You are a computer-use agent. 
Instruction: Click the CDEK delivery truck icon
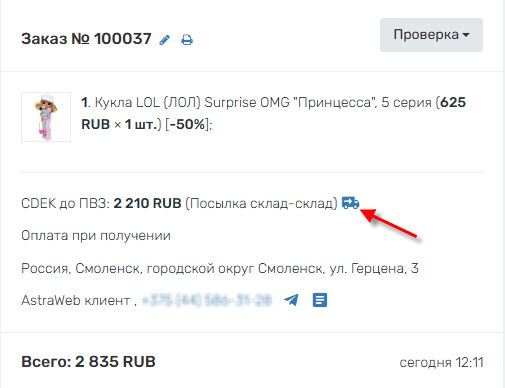[351, 203]
